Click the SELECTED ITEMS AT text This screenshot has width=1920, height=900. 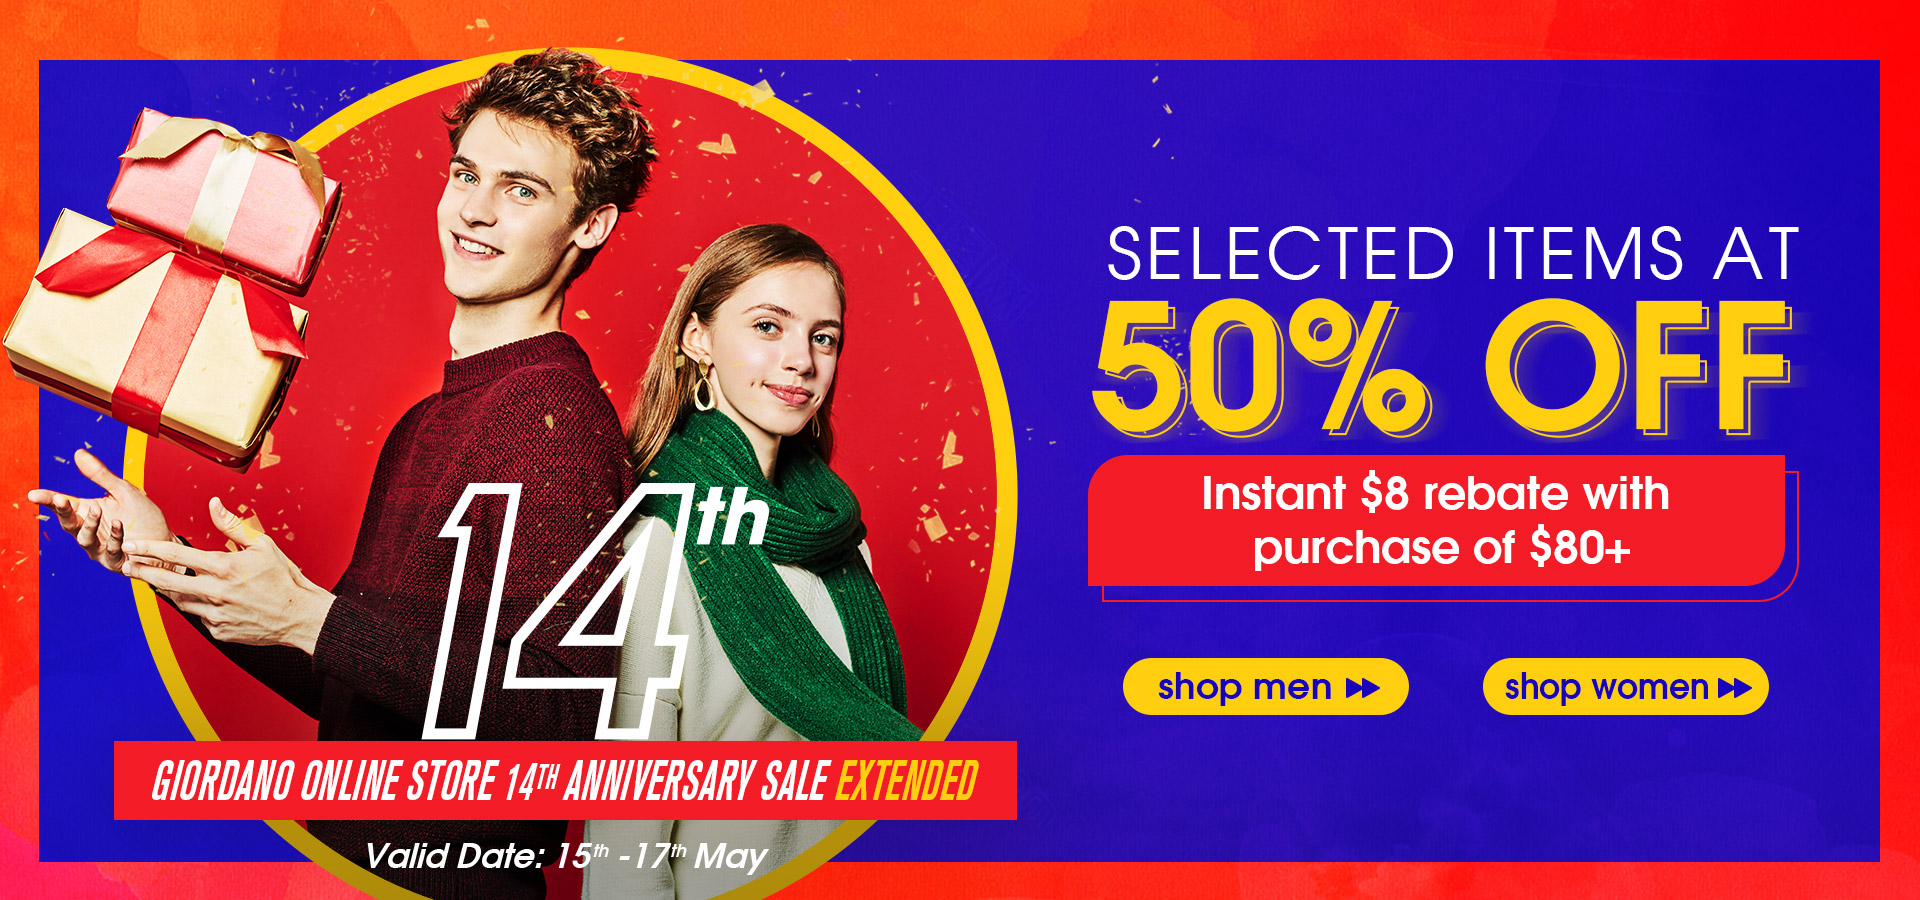[x=1452, y=254]
